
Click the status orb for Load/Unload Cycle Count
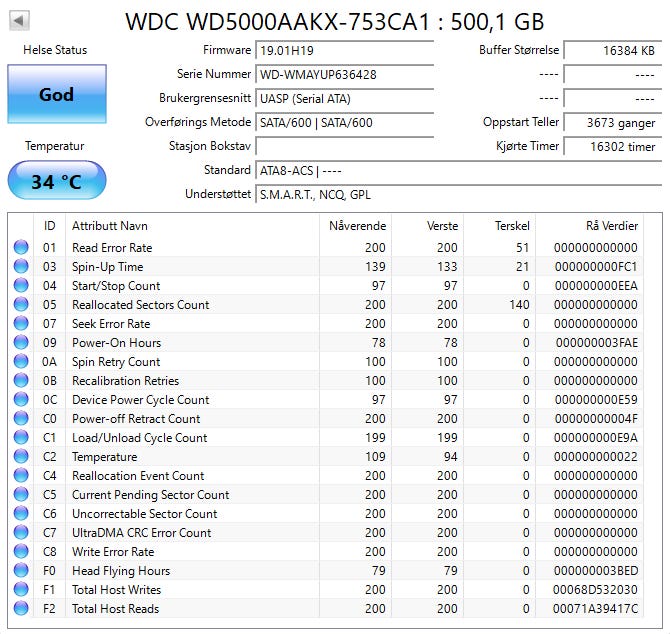21,437
